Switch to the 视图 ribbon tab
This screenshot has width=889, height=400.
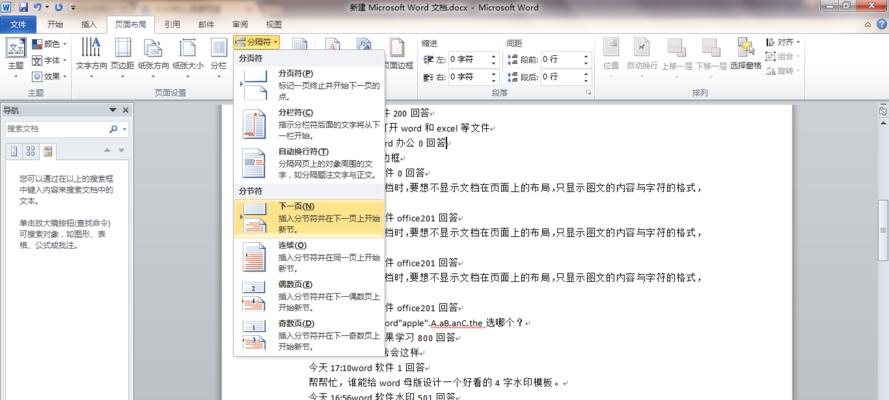(274, 24)
